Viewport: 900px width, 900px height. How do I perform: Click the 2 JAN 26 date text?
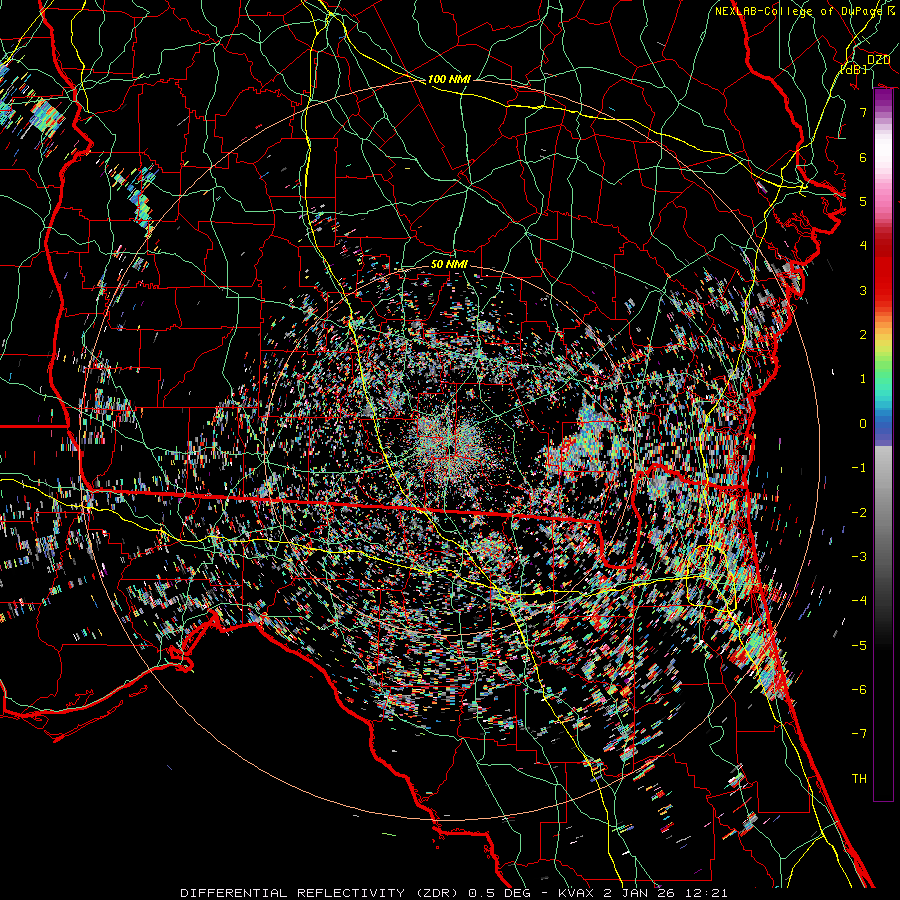pyautogui.click(x=638, y=893)
